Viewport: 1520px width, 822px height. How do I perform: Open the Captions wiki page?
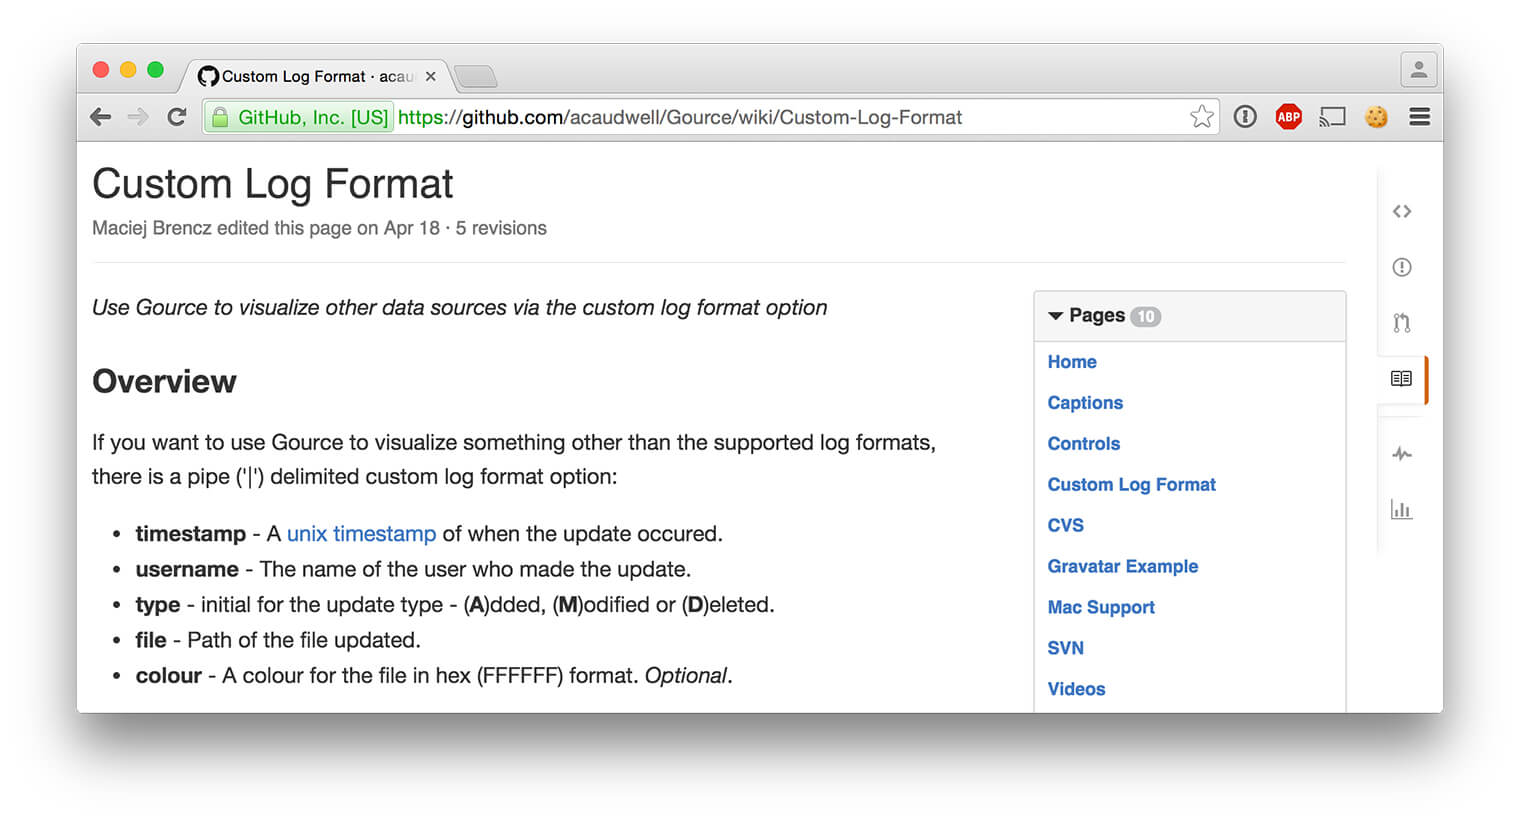point(1085,403)
